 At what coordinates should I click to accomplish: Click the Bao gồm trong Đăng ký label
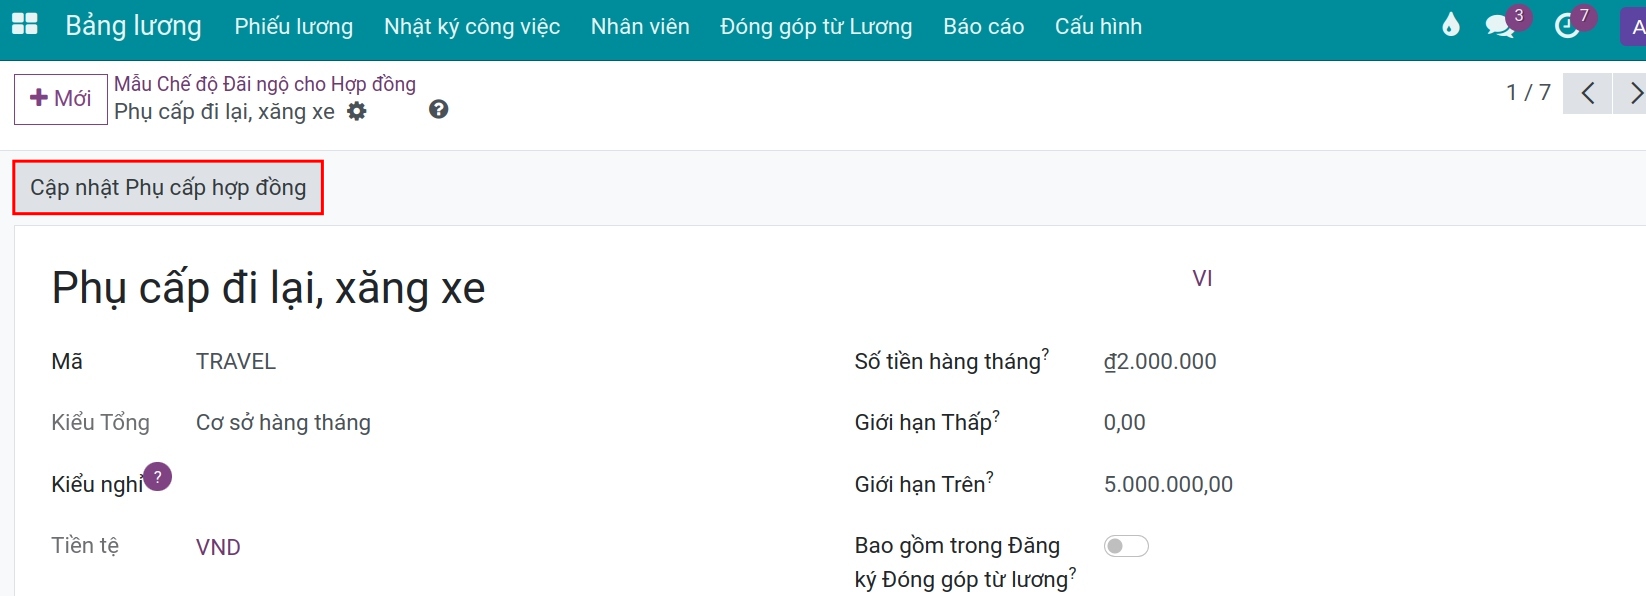[961, 563]
